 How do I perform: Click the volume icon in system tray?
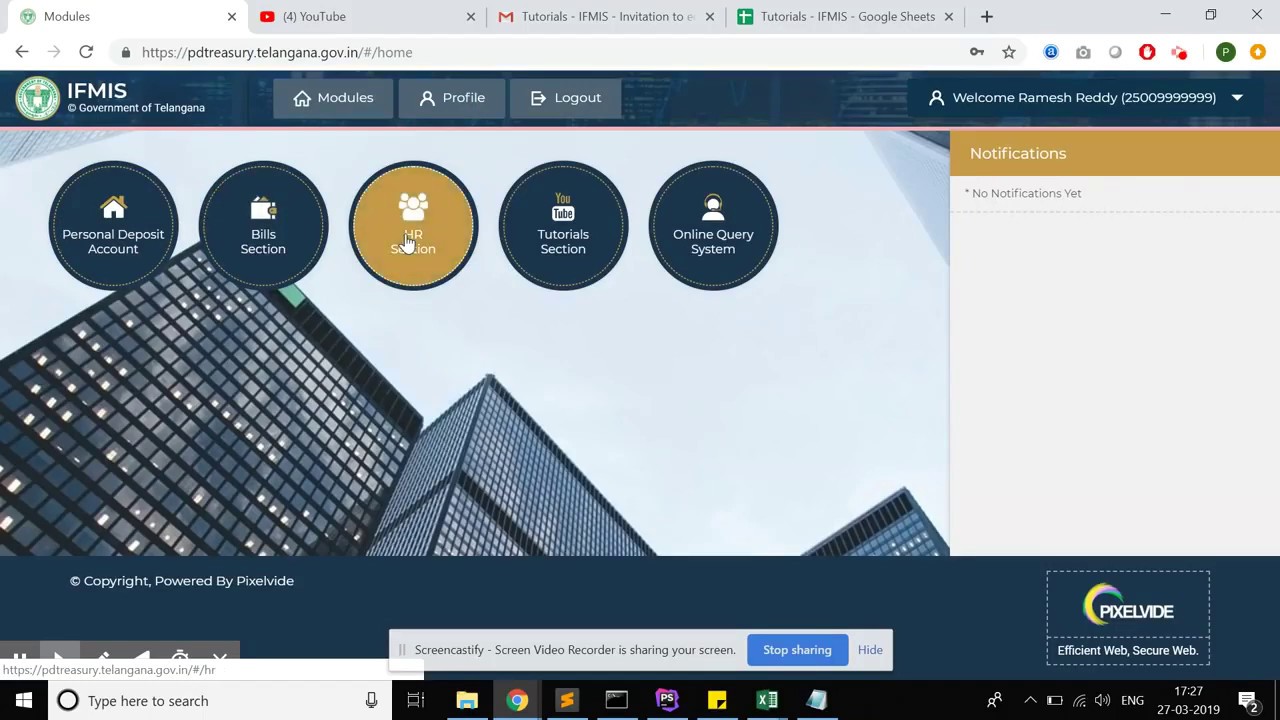click(x=1103, y=700)
